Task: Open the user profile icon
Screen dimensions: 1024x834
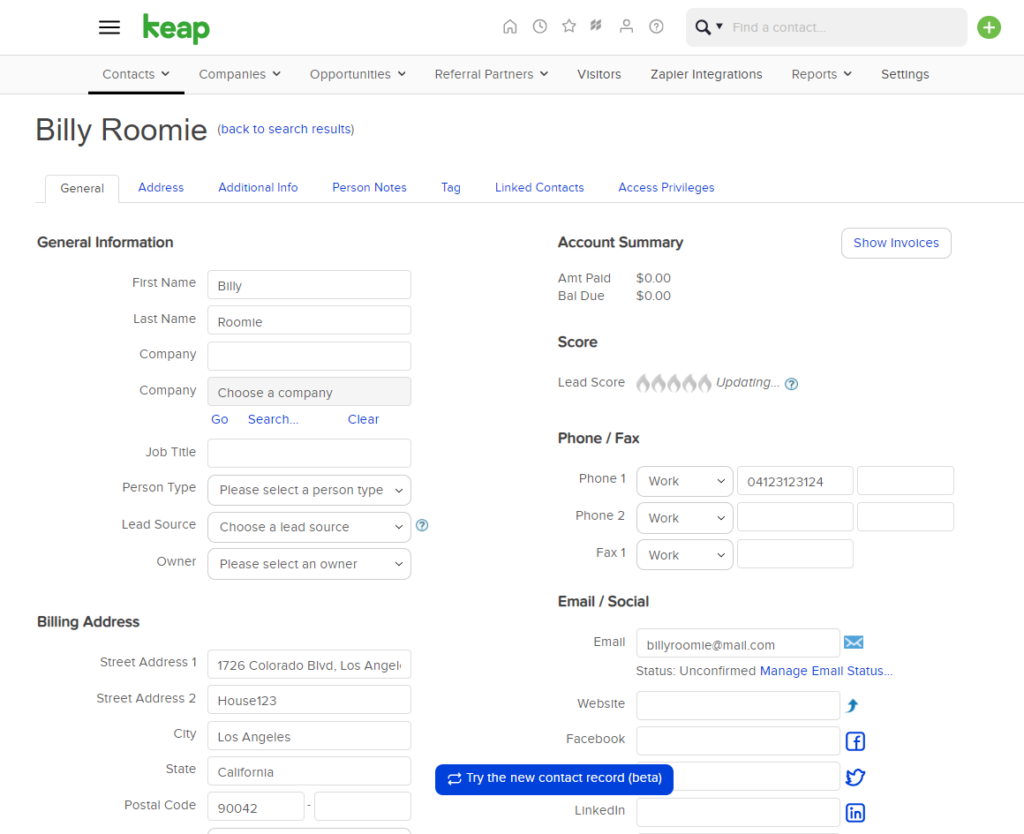Action: [626, 26]
